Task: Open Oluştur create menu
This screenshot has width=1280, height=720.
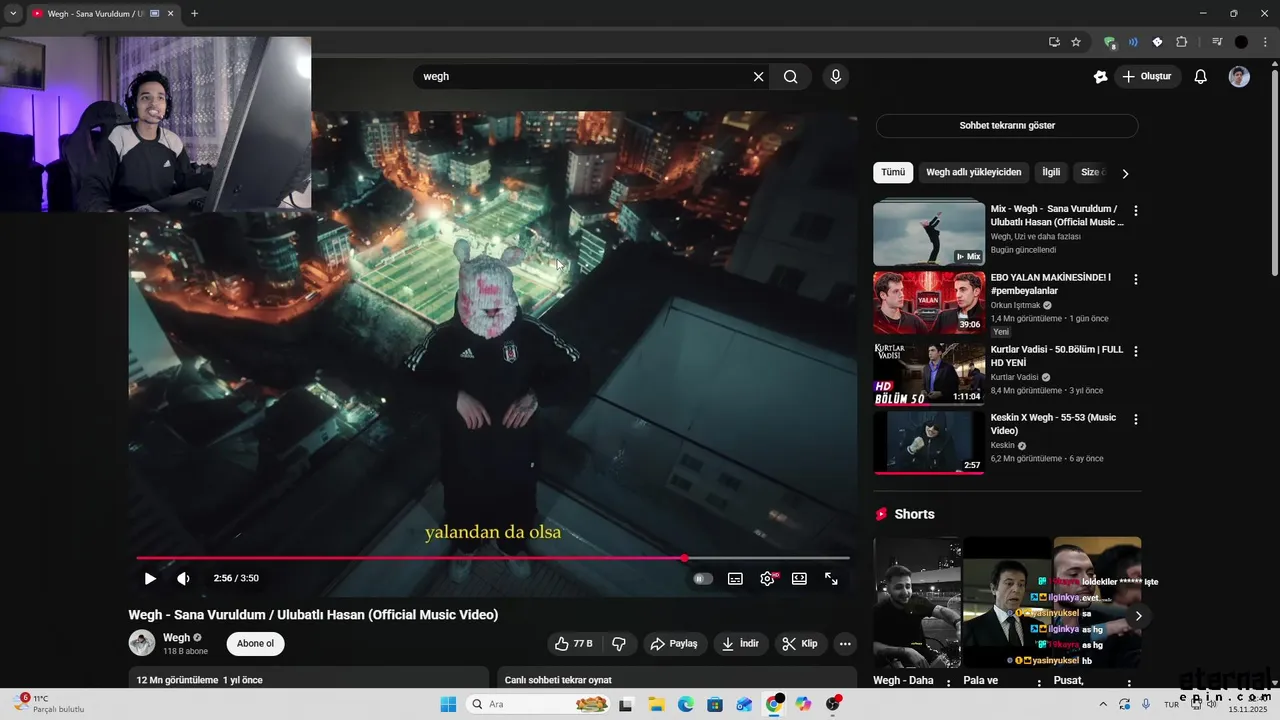Action: (x=1147, y=77)
